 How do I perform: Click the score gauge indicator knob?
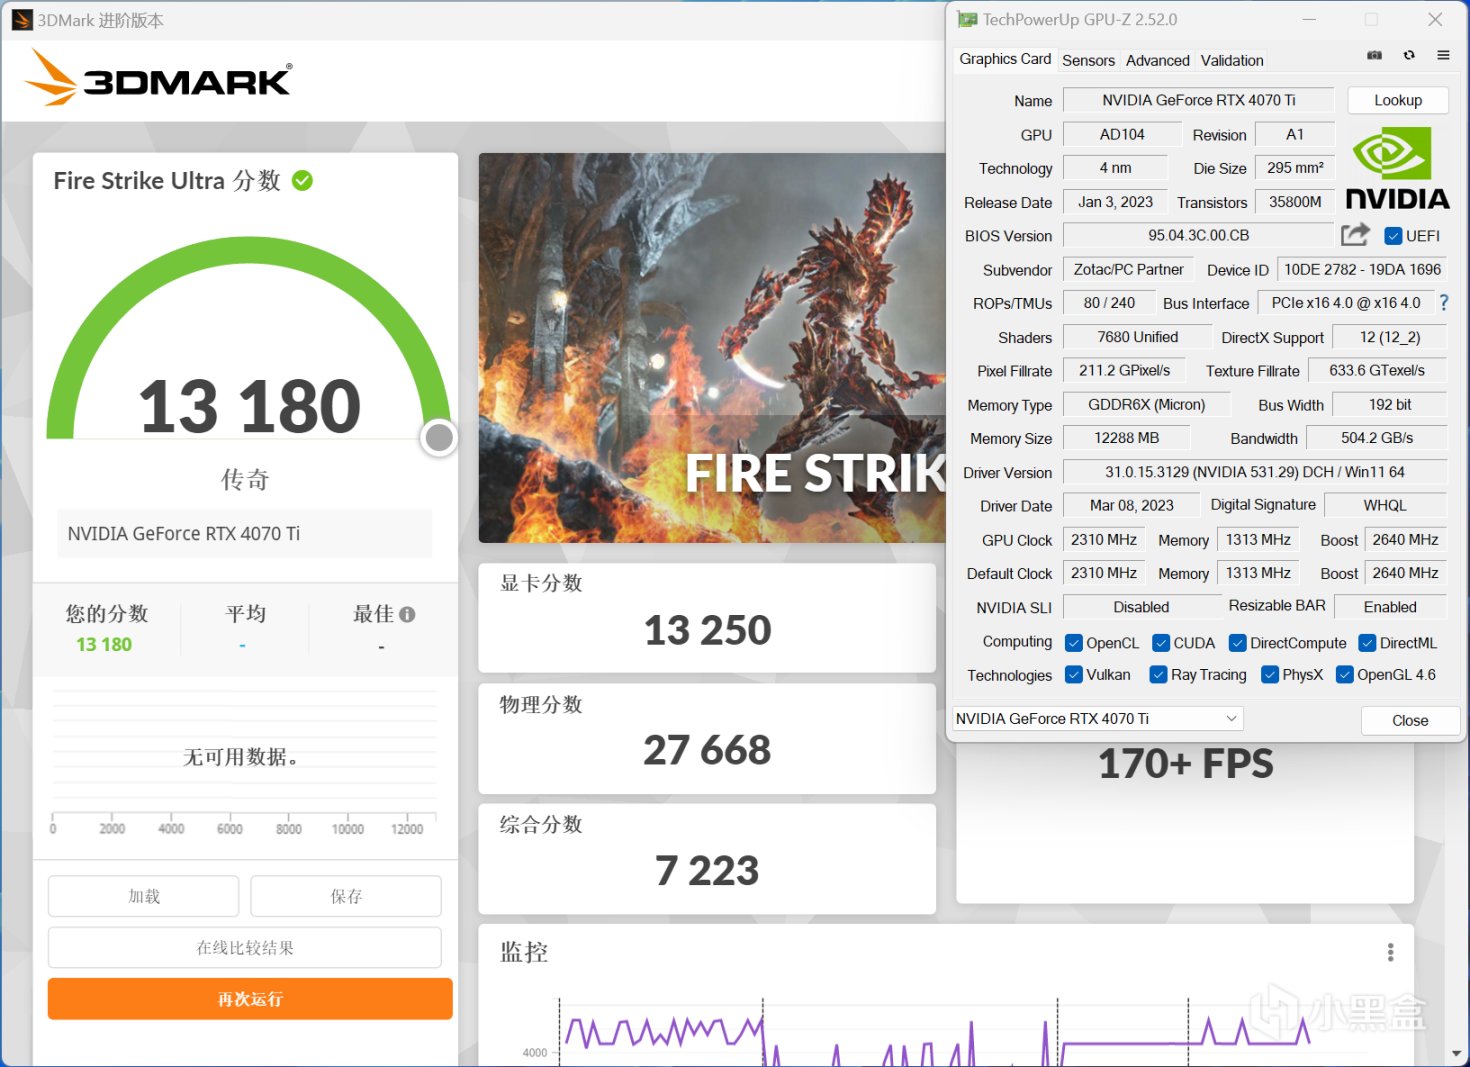point(439,437)
